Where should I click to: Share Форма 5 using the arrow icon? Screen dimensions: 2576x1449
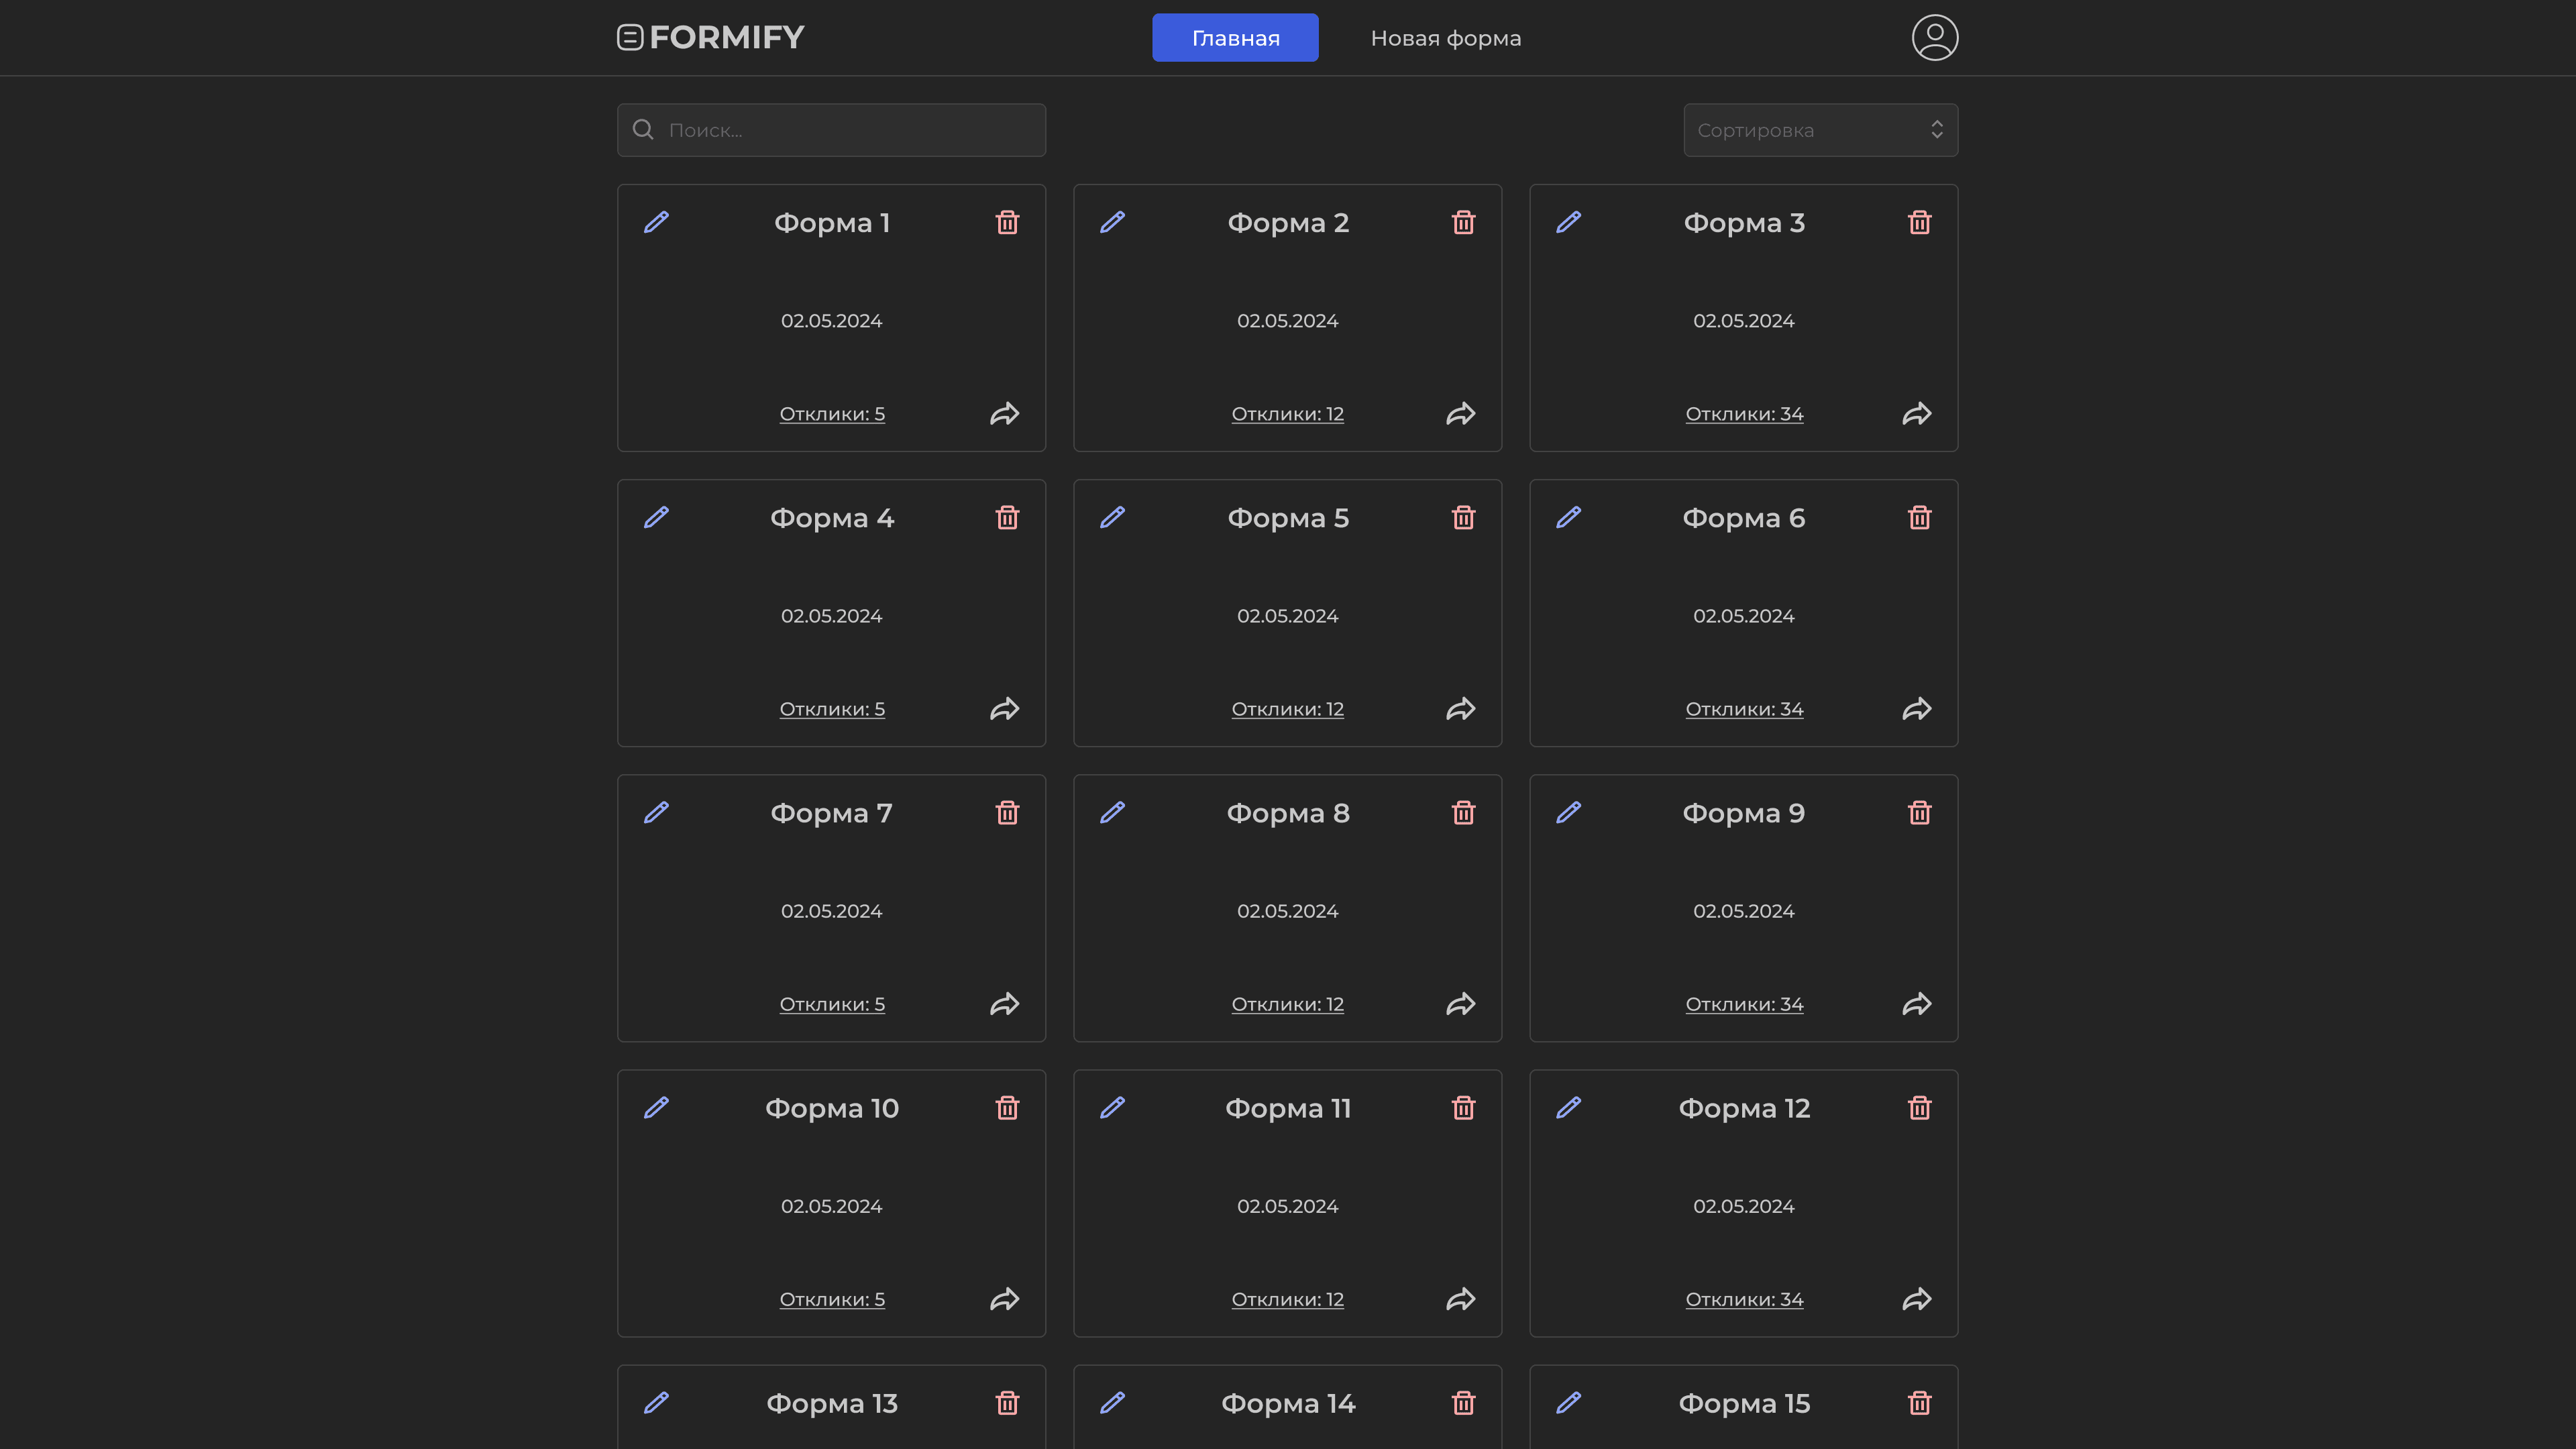(x=1461, y=708)
